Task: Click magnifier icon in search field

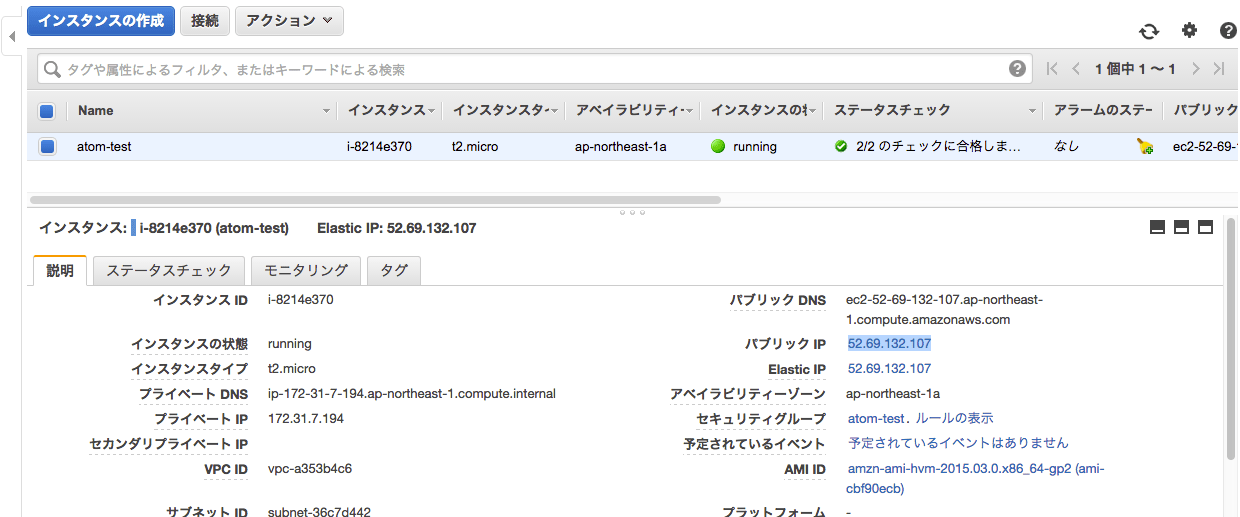Action: [52, 69]
